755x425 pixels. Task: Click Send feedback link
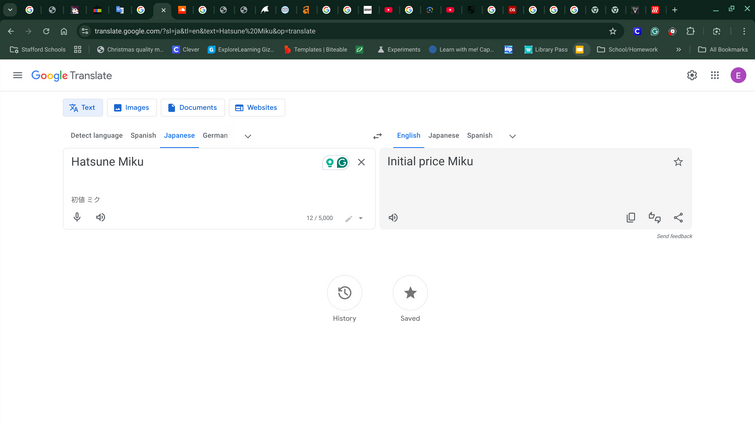674,236
